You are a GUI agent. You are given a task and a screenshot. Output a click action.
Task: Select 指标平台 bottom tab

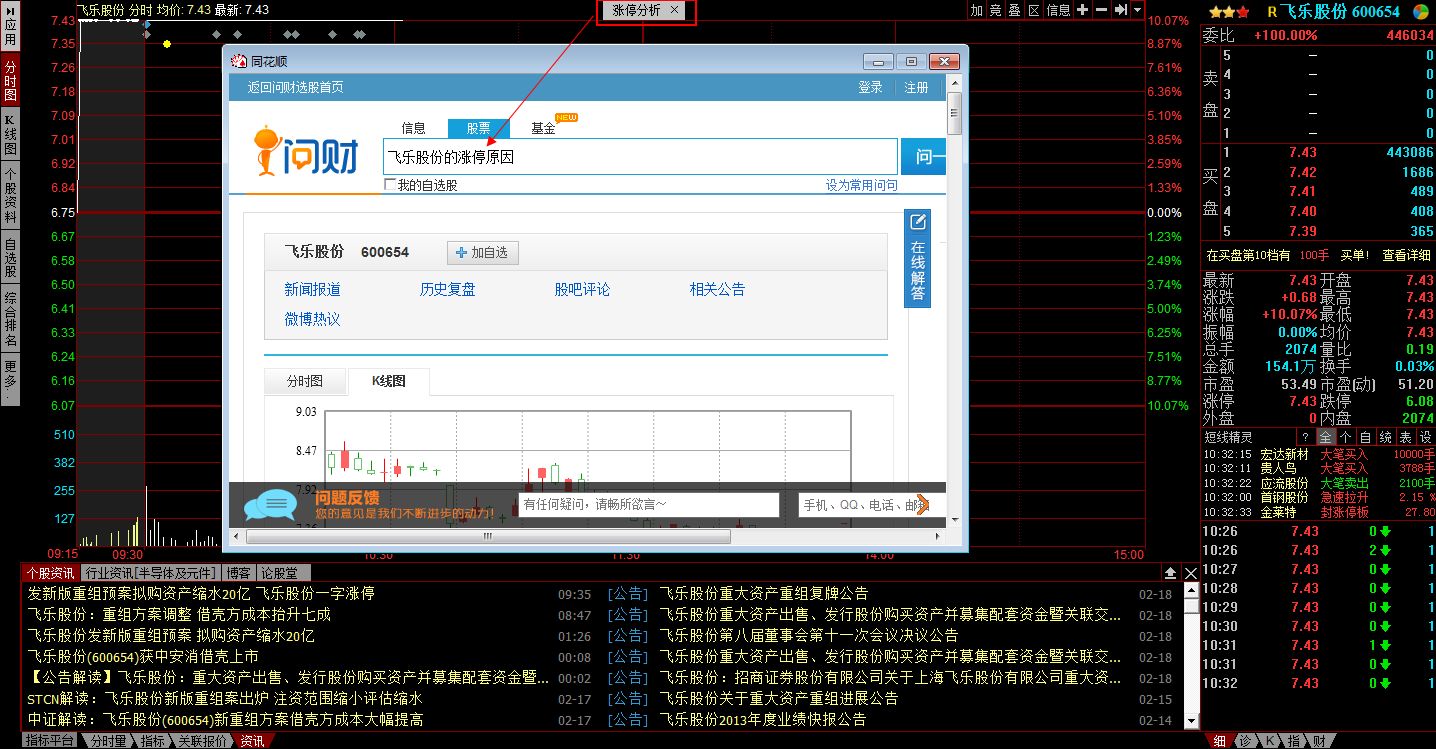point(50,741)
